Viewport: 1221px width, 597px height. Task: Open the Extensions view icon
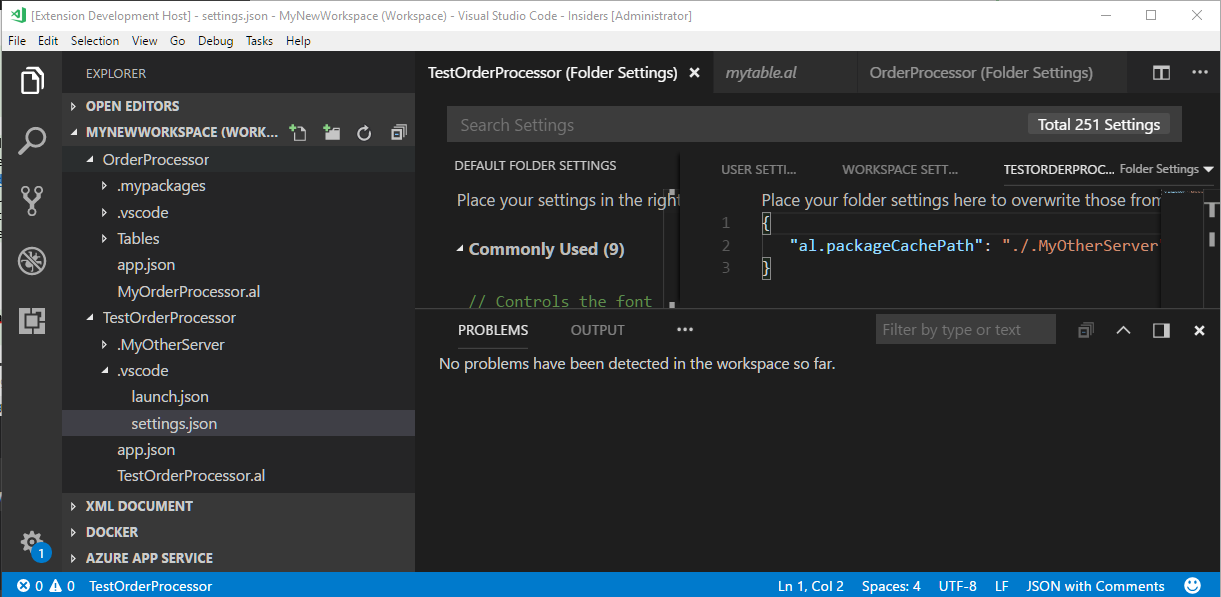click(x=32, y=321)
